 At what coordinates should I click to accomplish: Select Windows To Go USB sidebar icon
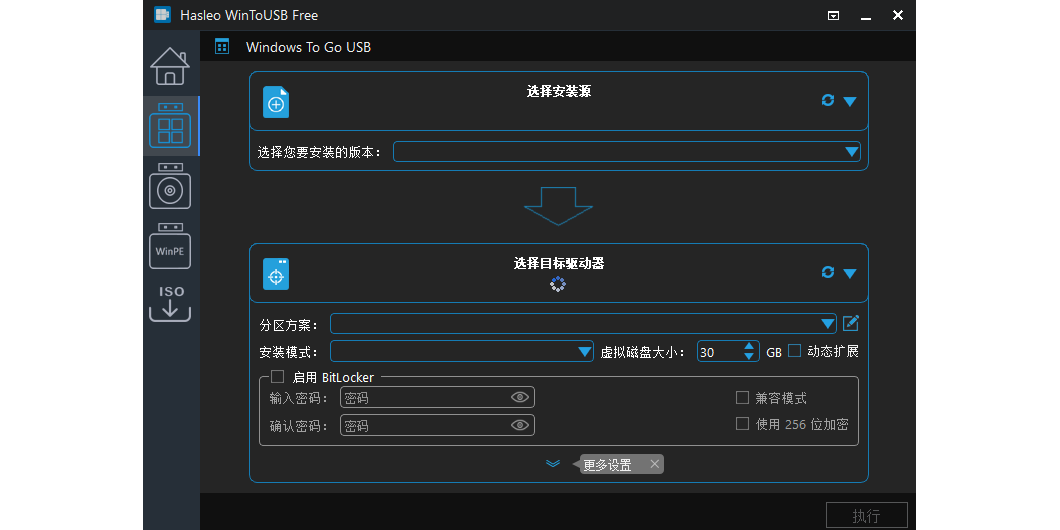tap(170, 126)
